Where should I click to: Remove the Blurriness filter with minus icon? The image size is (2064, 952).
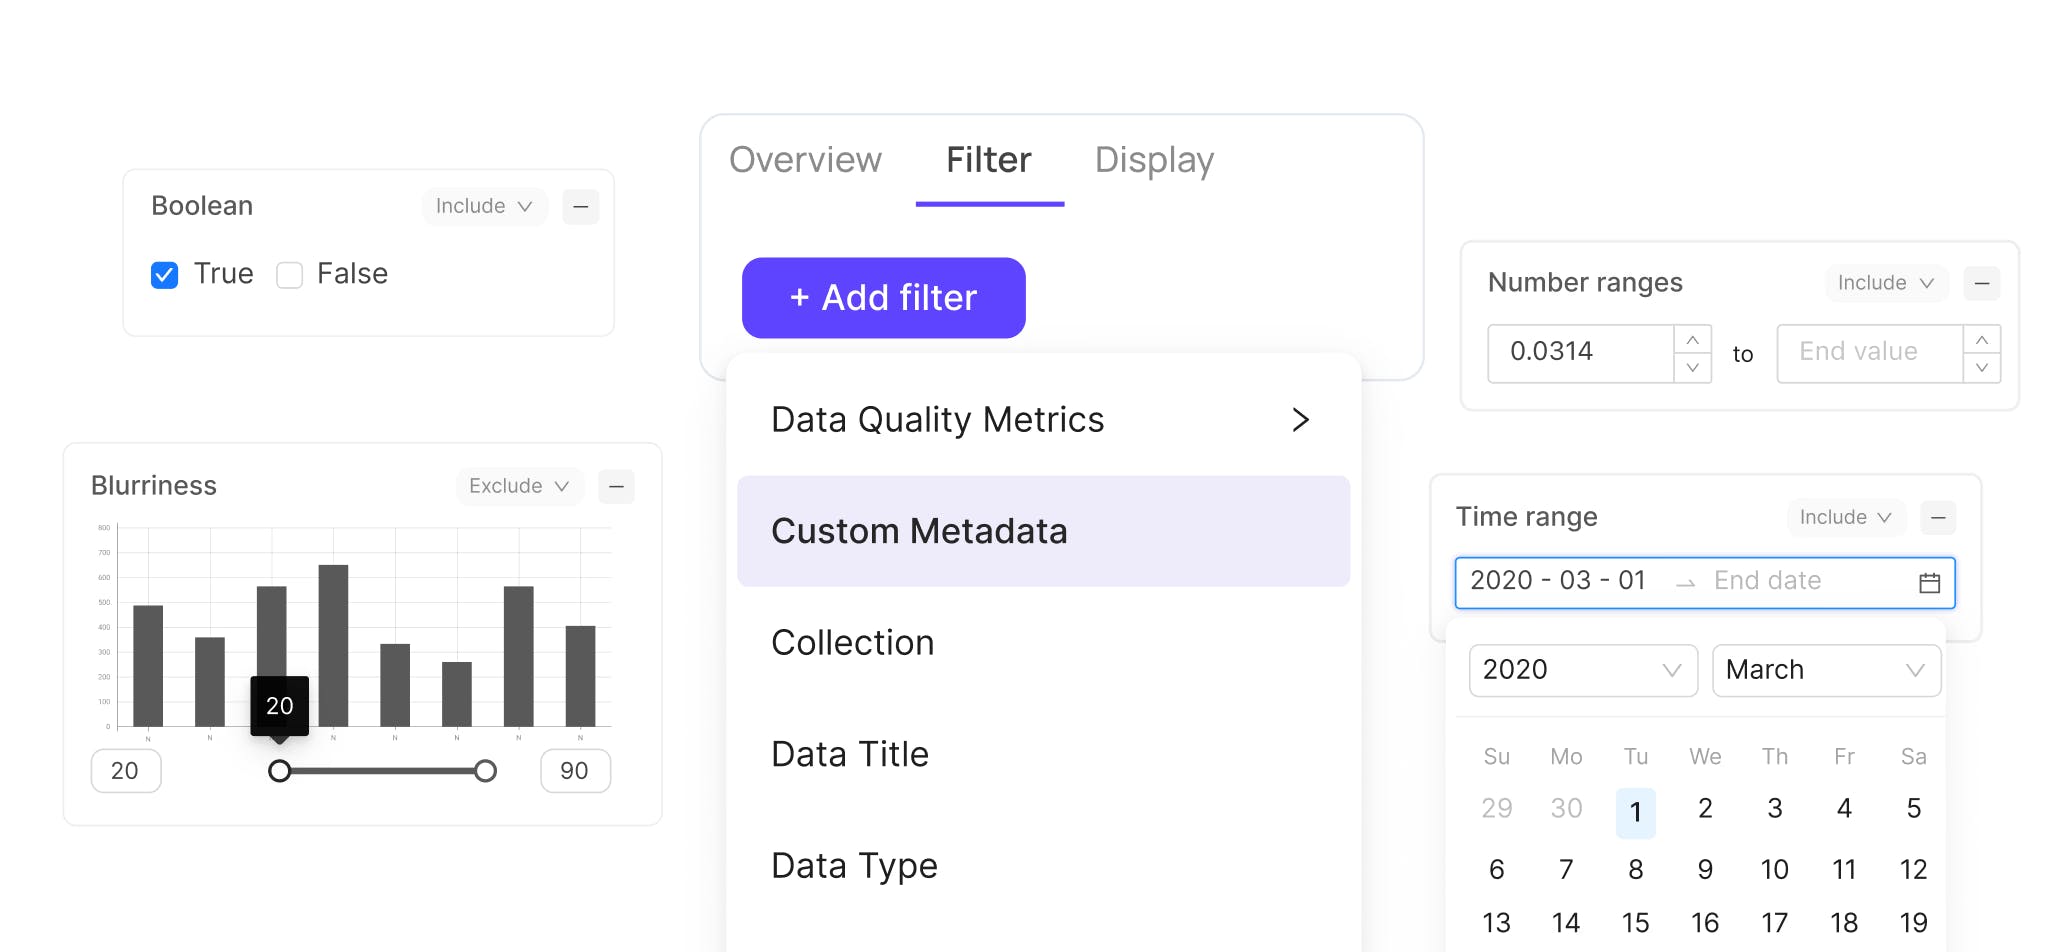coord(616,487)
